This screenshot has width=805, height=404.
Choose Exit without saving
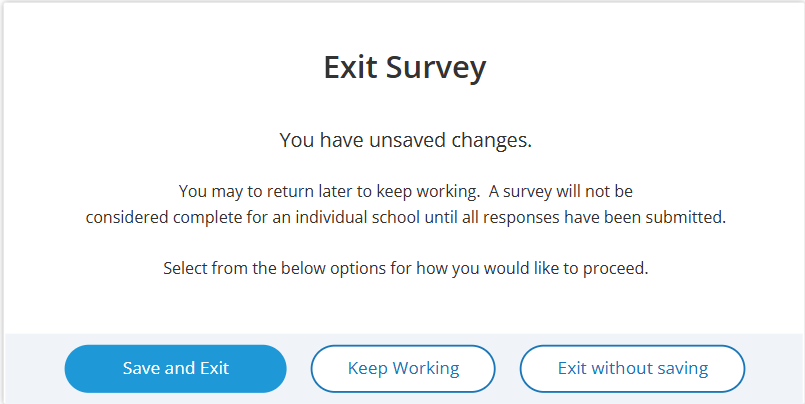(632, 368)
